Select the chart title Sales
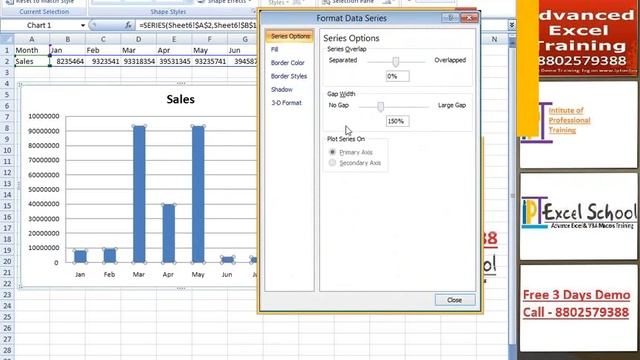Image resolution: width=640 pixels, height=360 pixels. [180, 99]
